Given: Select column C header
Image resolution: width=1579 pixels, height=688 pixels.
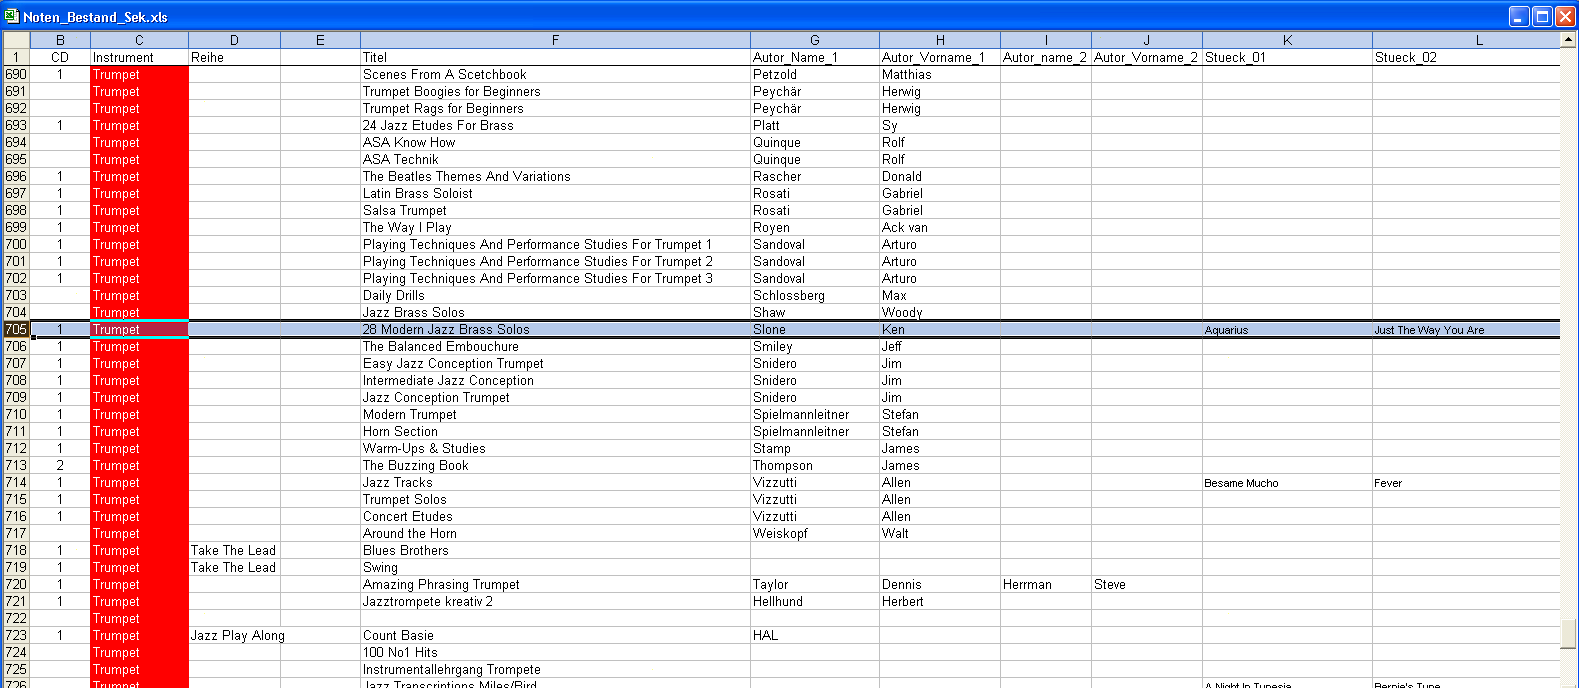Looking at the screenshot, I should click(139, 40).
